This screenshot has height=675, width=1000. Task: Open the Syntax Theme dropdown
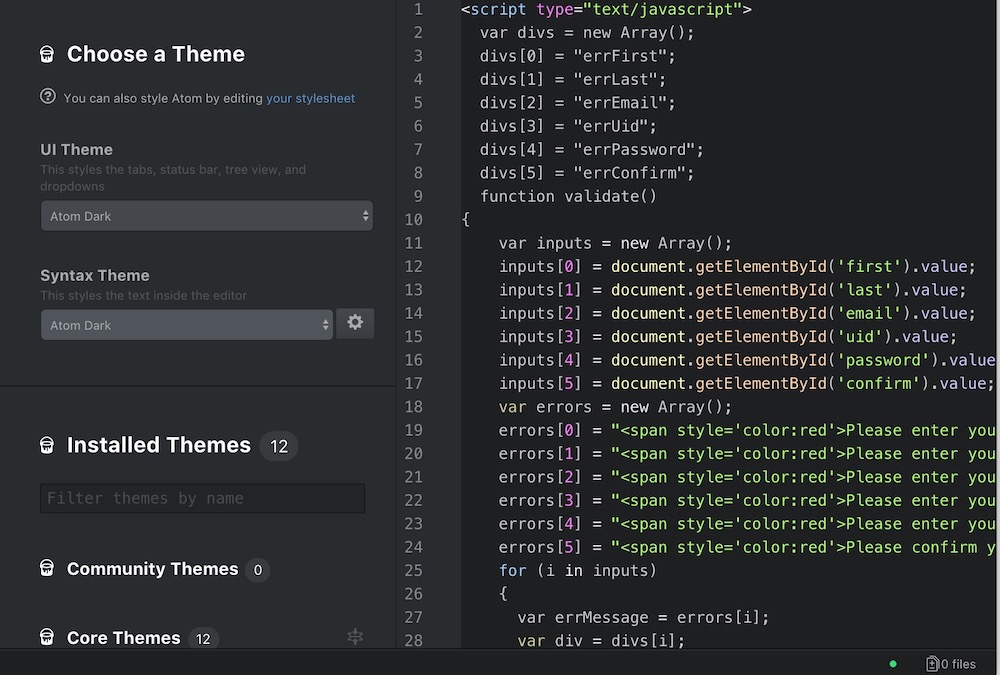point(186,325)
